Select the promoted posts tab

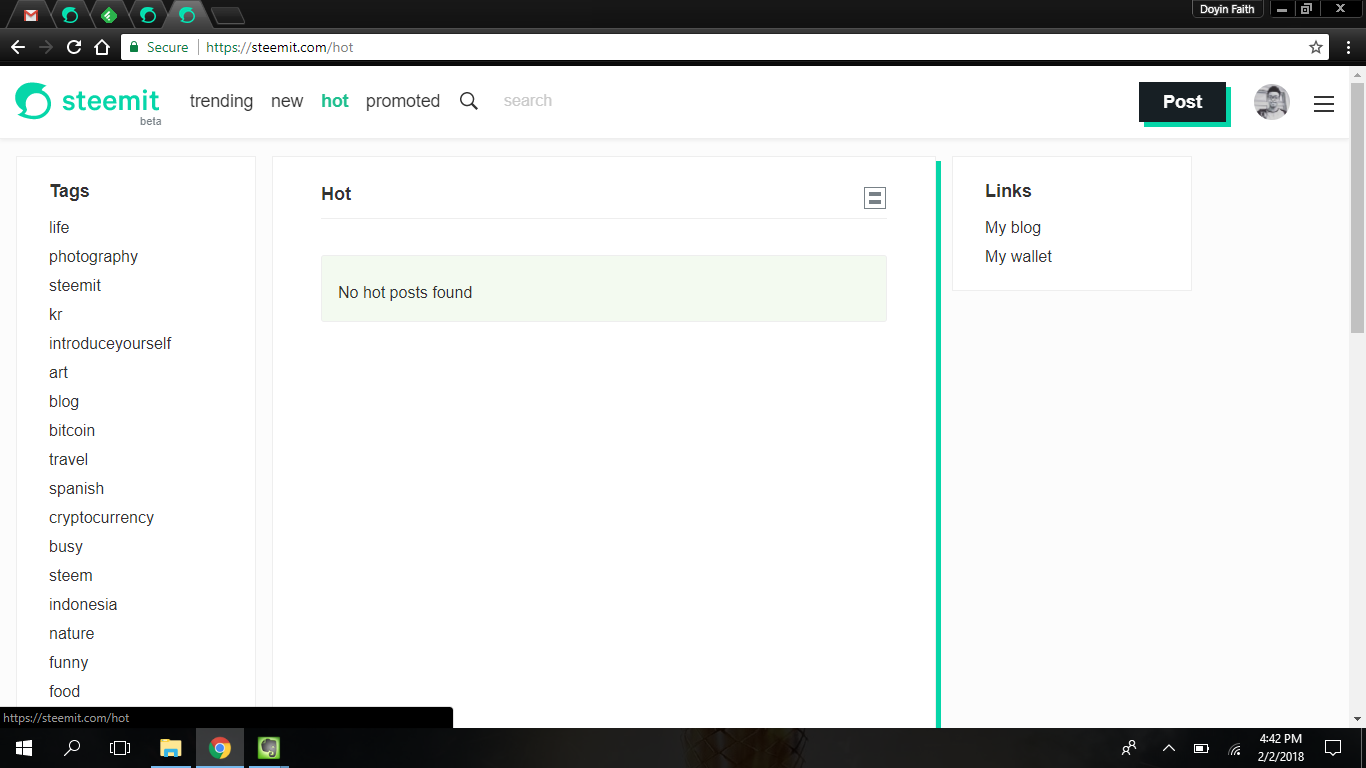click(403, 101)
